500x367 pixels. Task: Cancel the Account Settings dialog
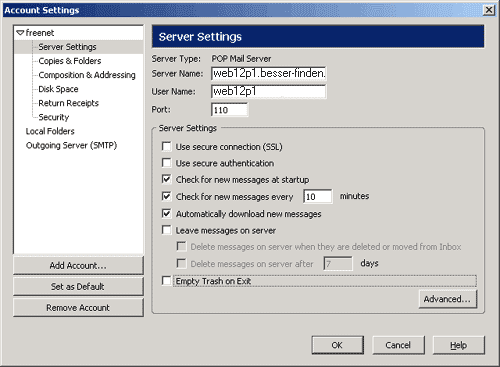point(398,345)
